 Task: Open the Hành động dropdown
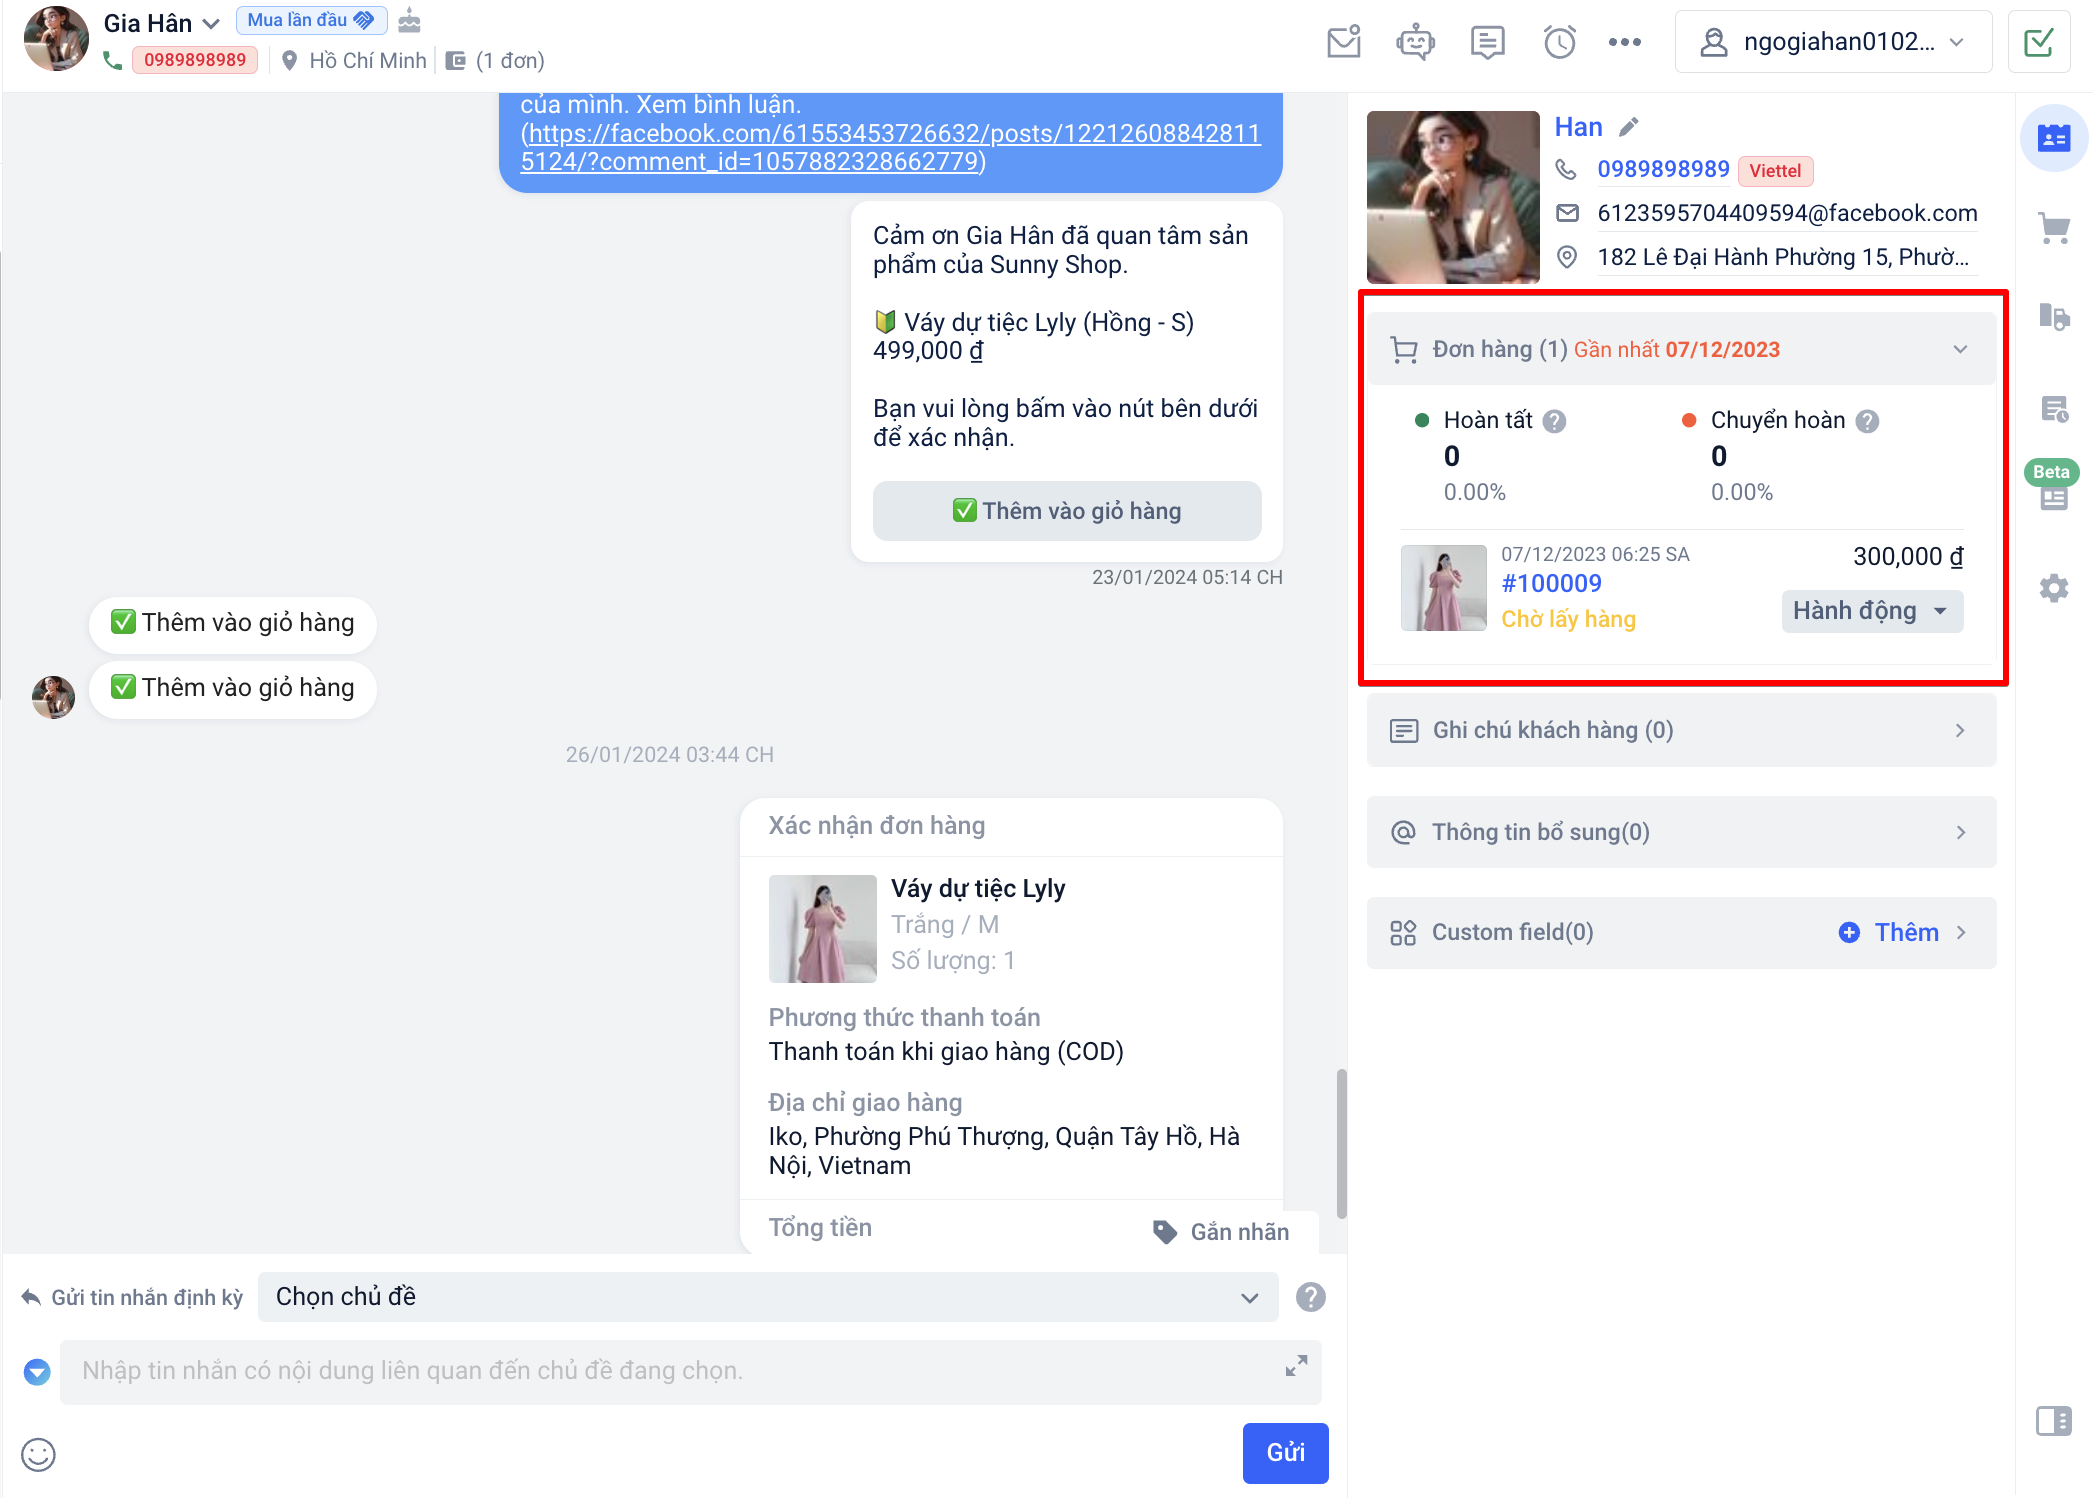click(x=1871, y=611)
